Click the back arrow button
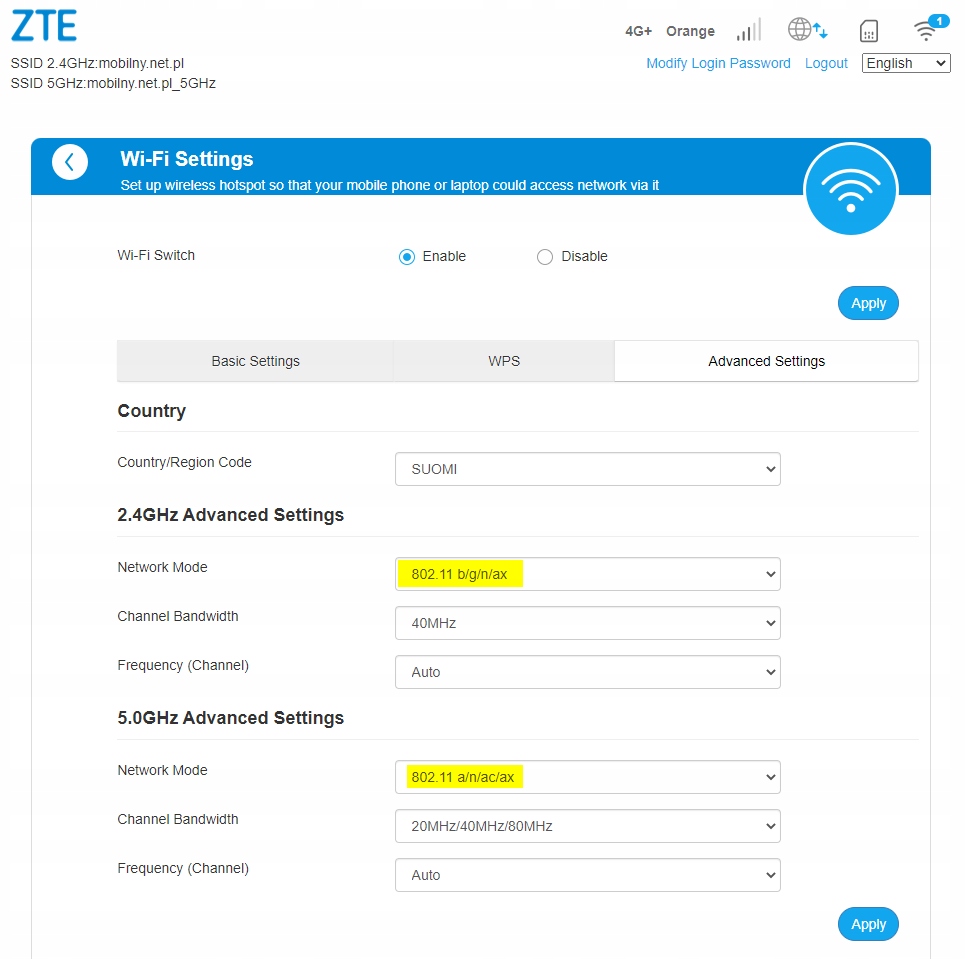The image size is (966, 959). pyautogui.click(x=70, y=162)
